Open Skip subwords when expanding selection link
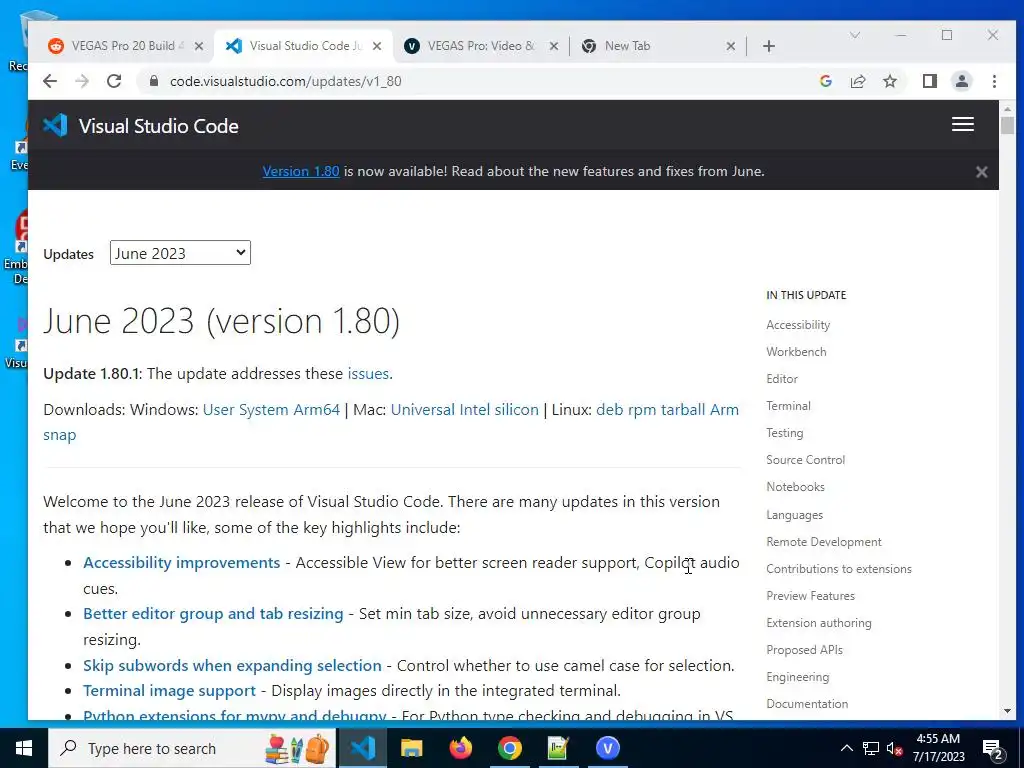Viewport: 1024px width, 768px height. tap(232, 665)
